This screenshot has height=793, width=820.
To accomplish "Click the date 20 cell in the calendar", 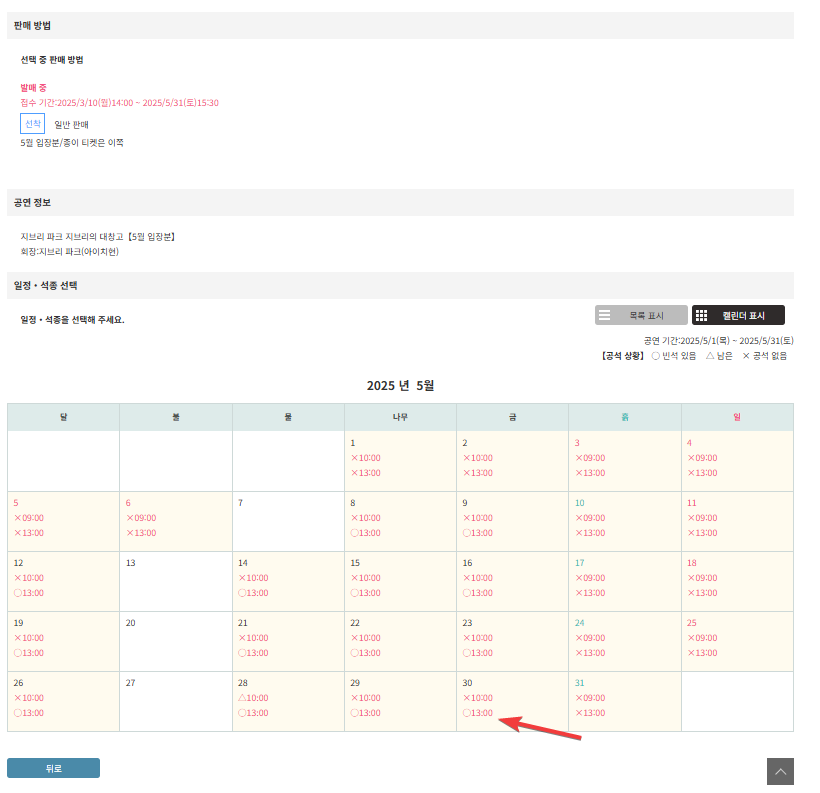I will (176, 641).
